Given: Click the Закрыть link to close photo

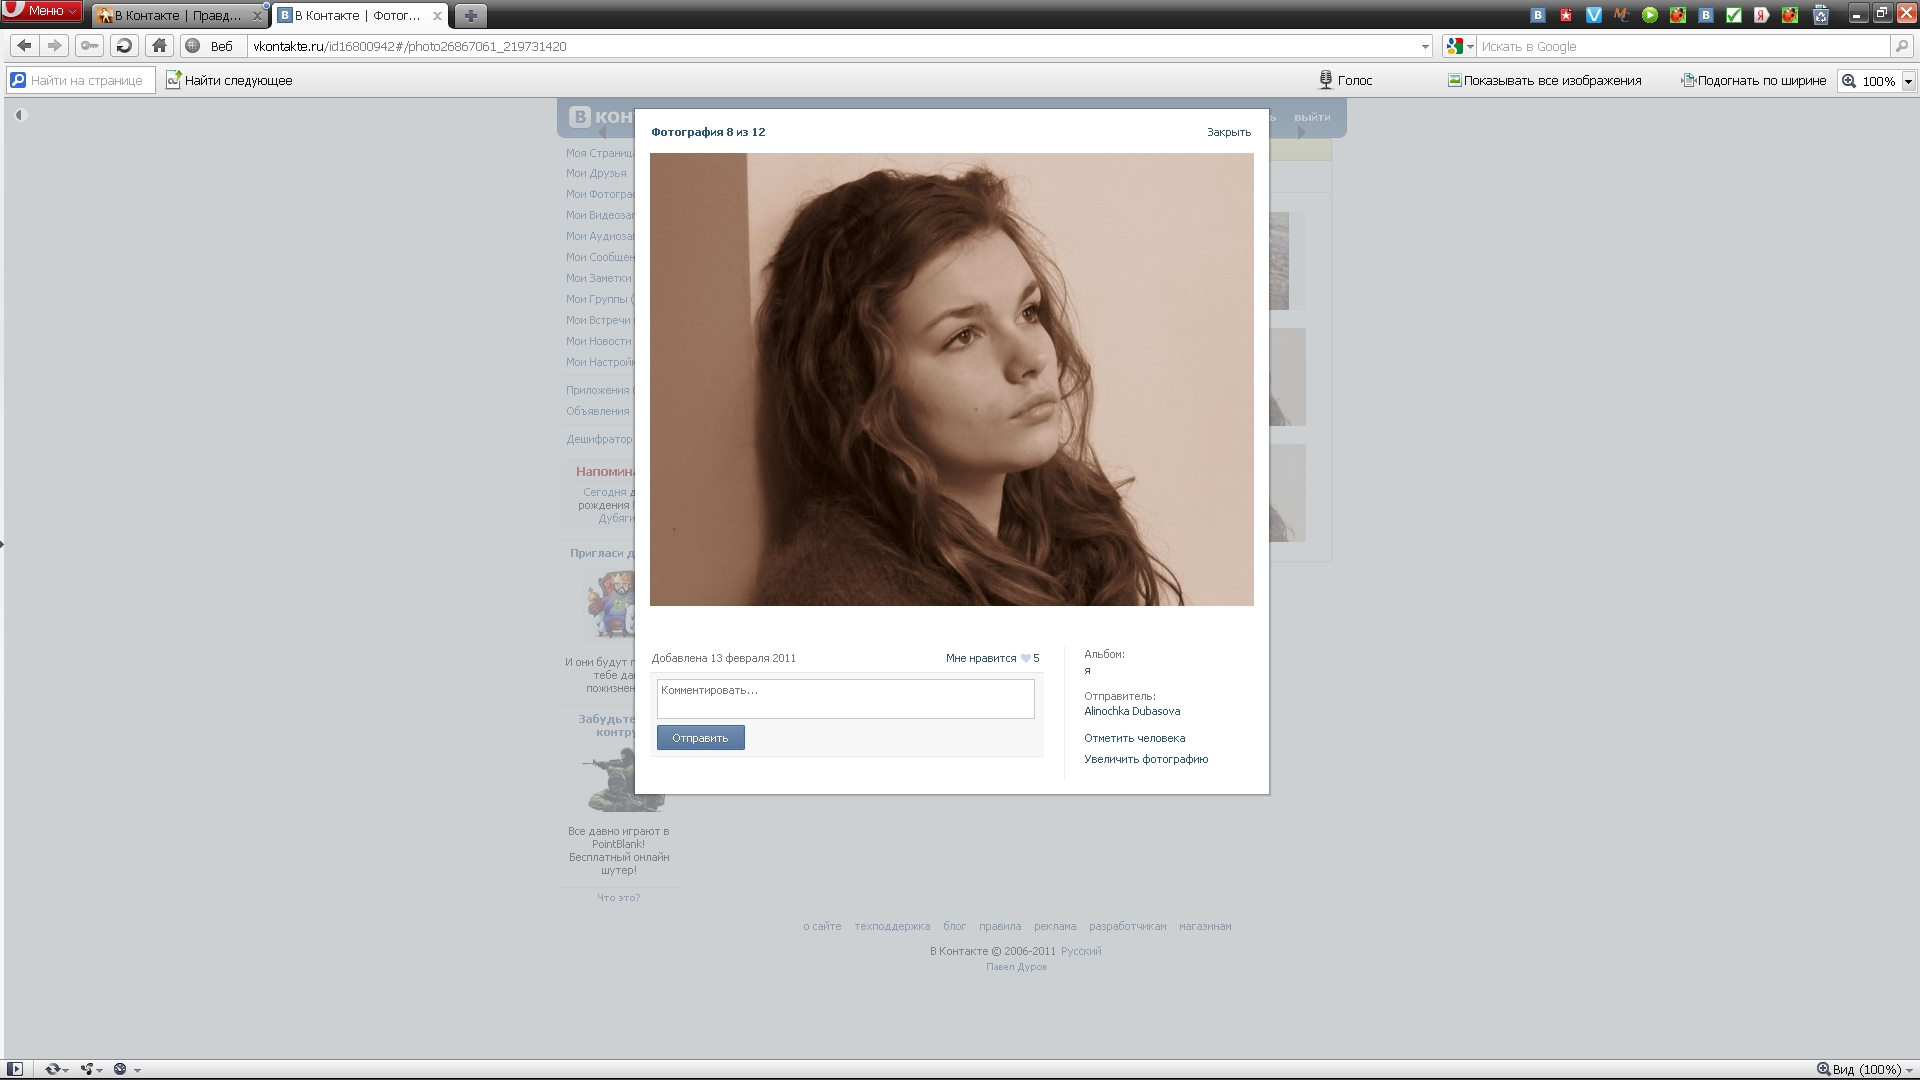Looking at the screenshot, I should (1229, 132).
